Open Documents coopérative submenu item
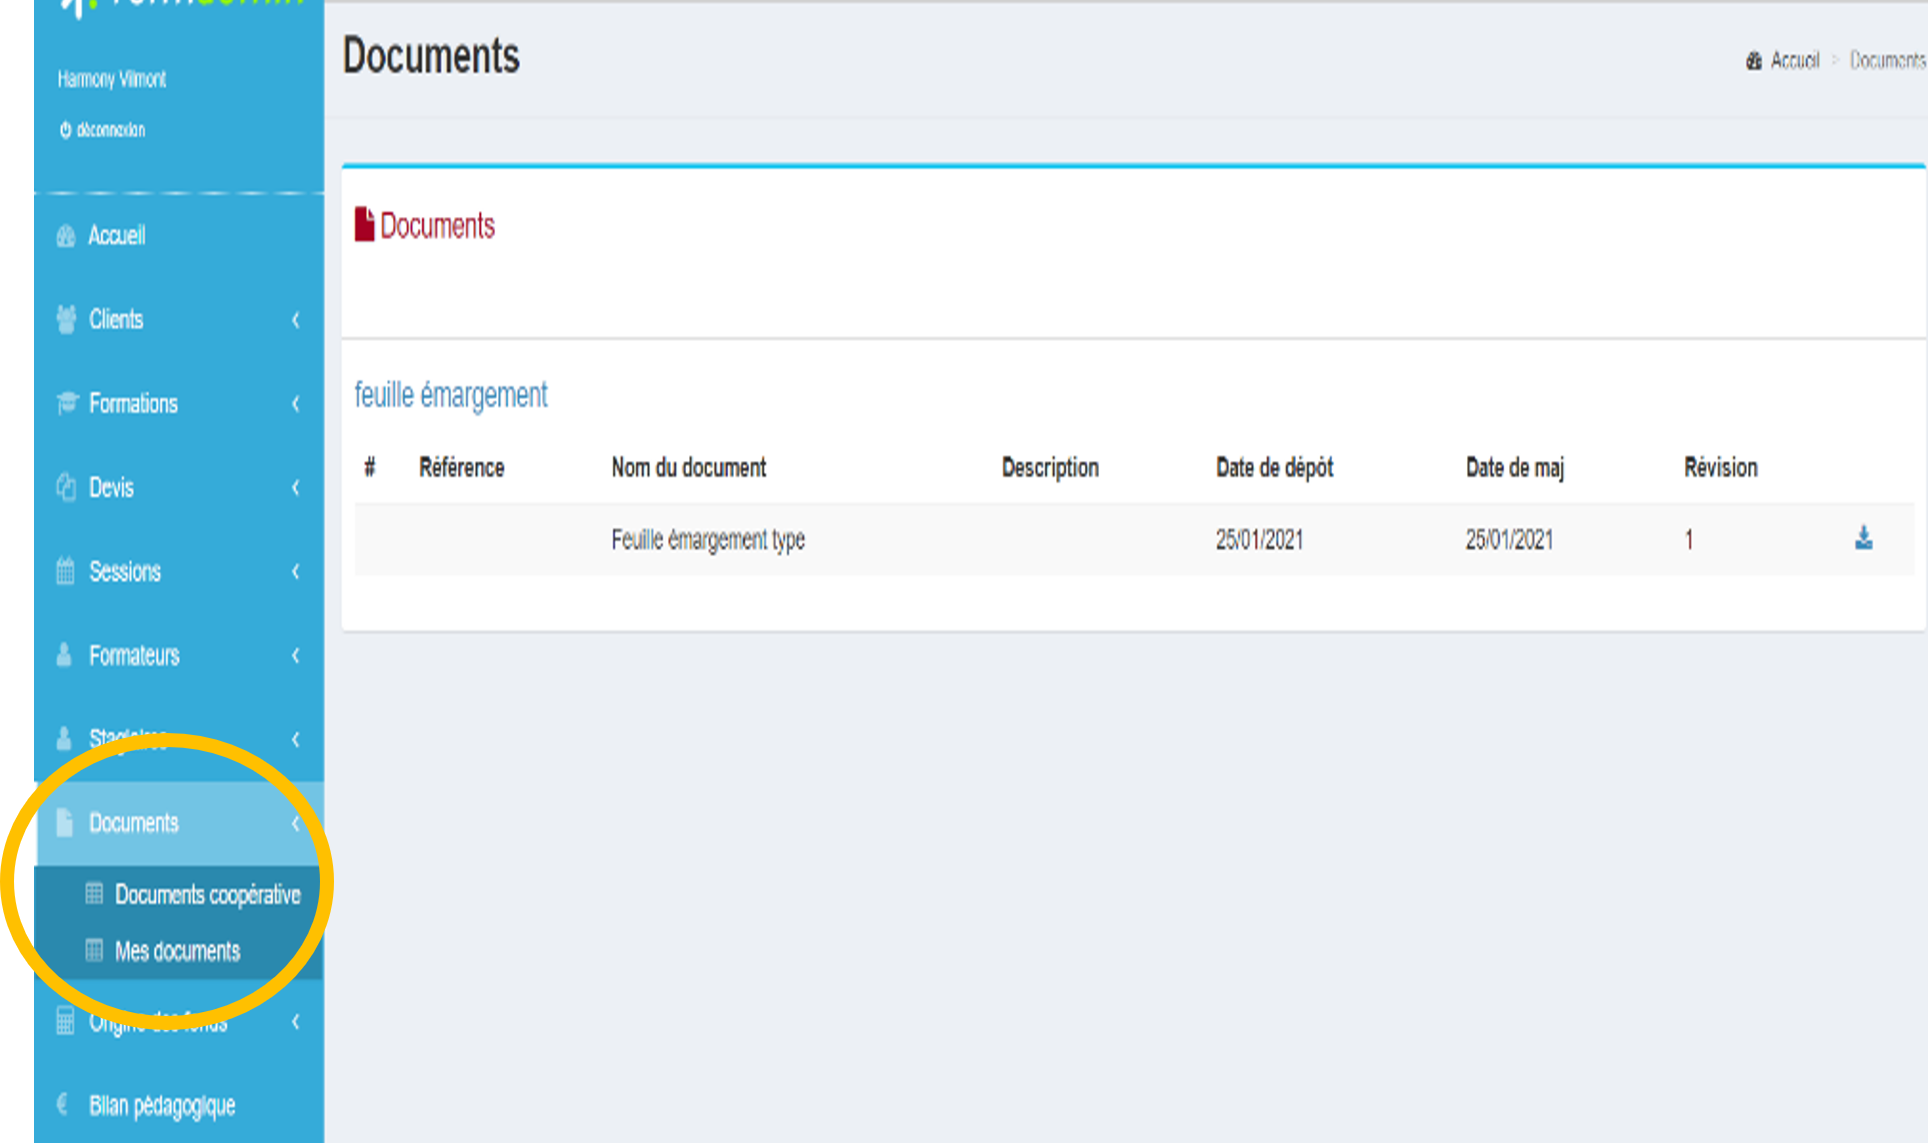 pos(207,894)
